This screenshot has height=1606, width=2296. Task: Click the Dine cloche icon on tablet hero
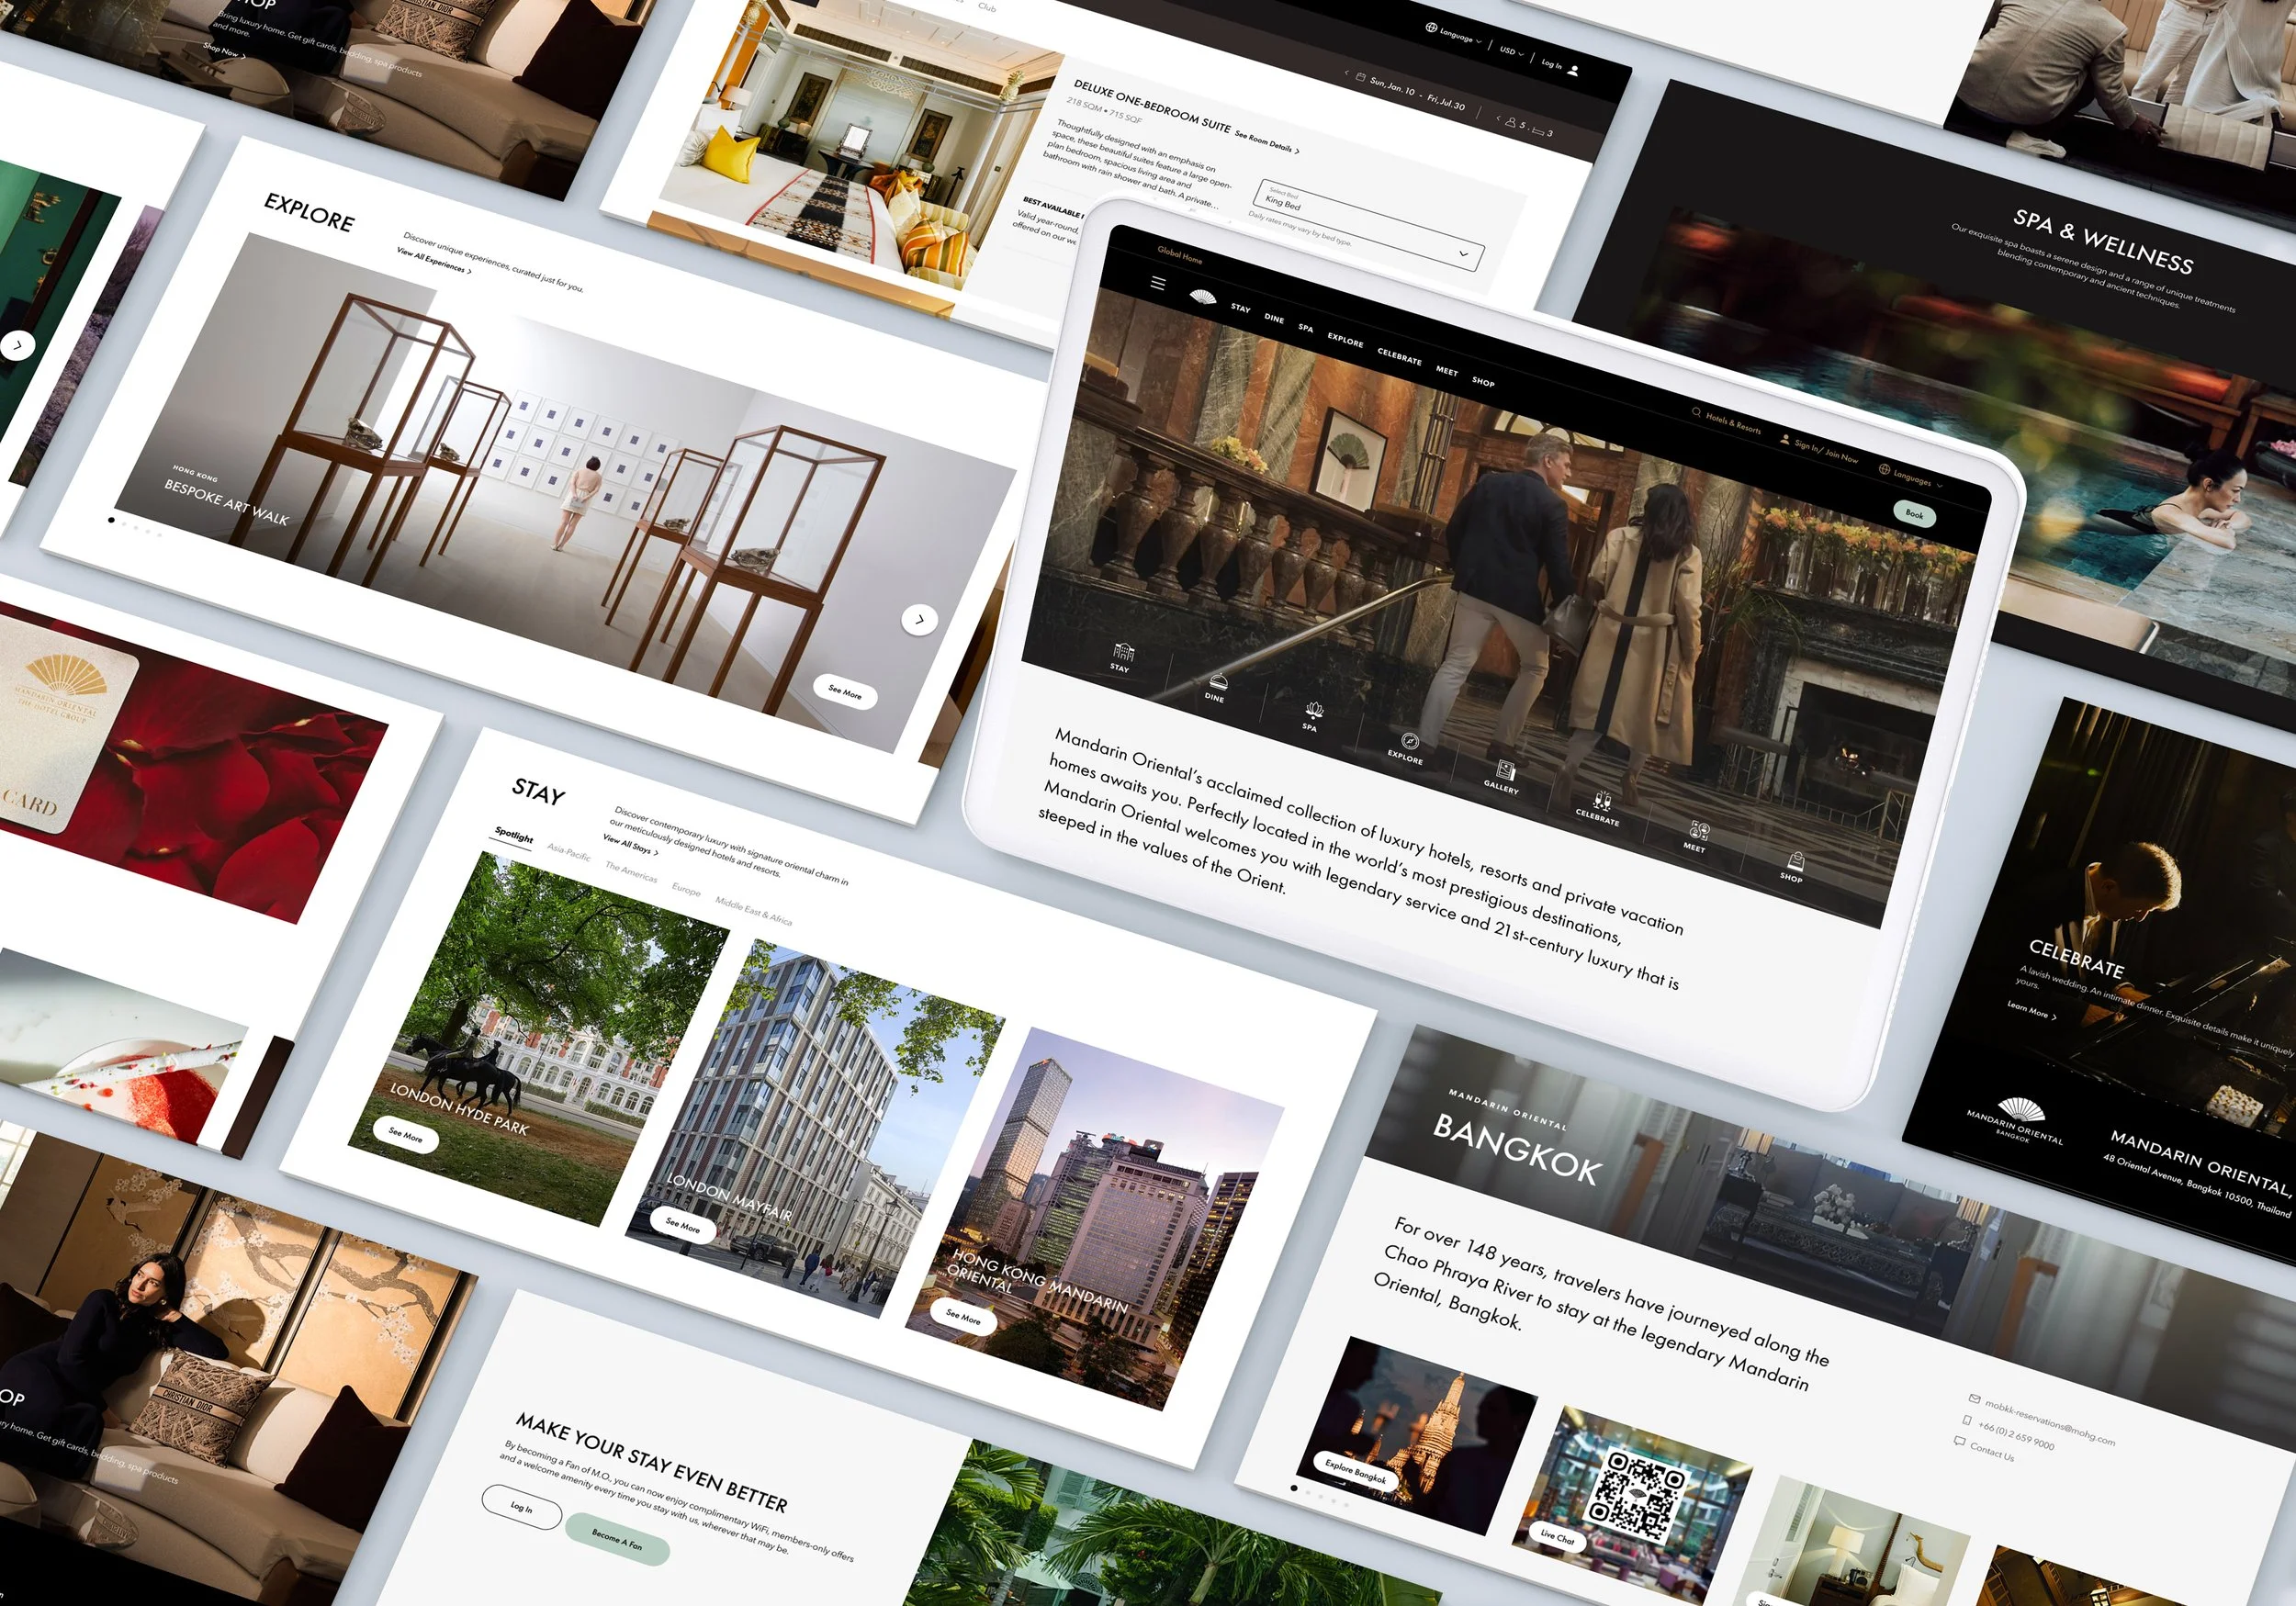point(1217,681)
